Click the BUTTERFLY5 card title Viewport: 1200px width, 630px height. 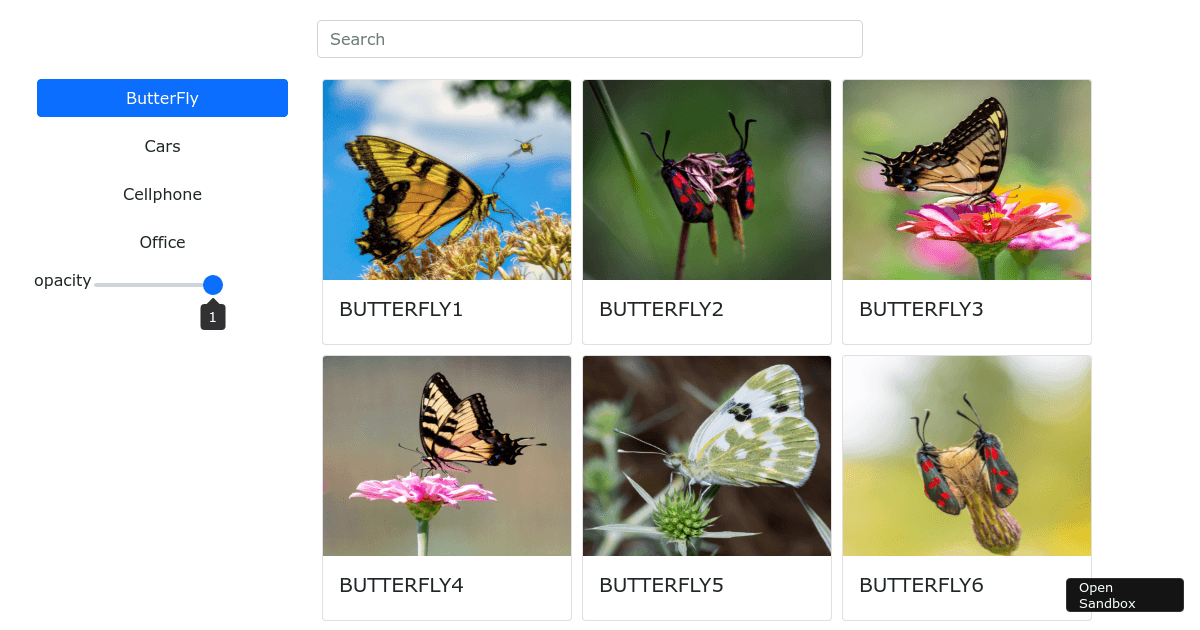[x=661, y=585]
